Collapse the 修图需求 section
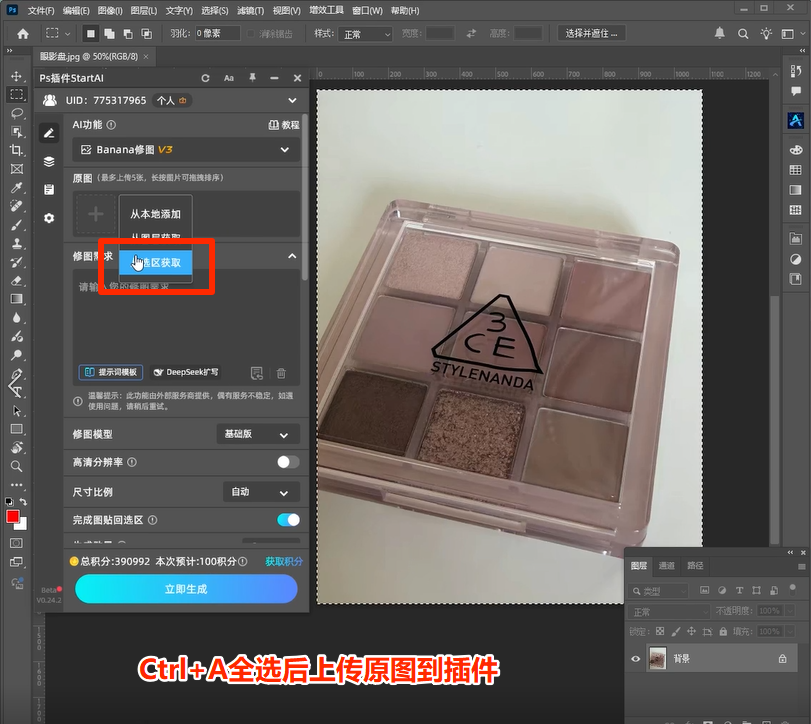 pos(292,256)
